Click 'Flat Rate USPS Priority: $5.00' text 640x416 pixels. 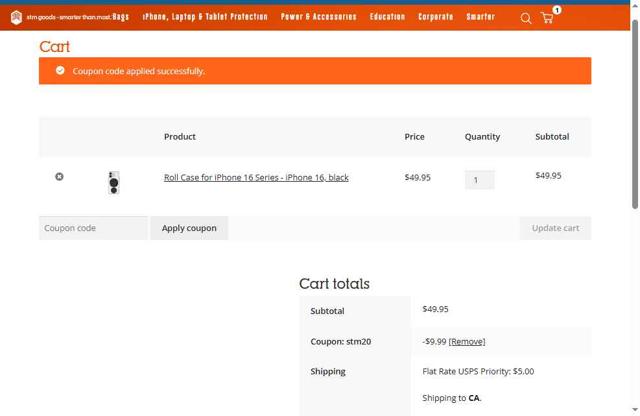(x=478, y=372)
